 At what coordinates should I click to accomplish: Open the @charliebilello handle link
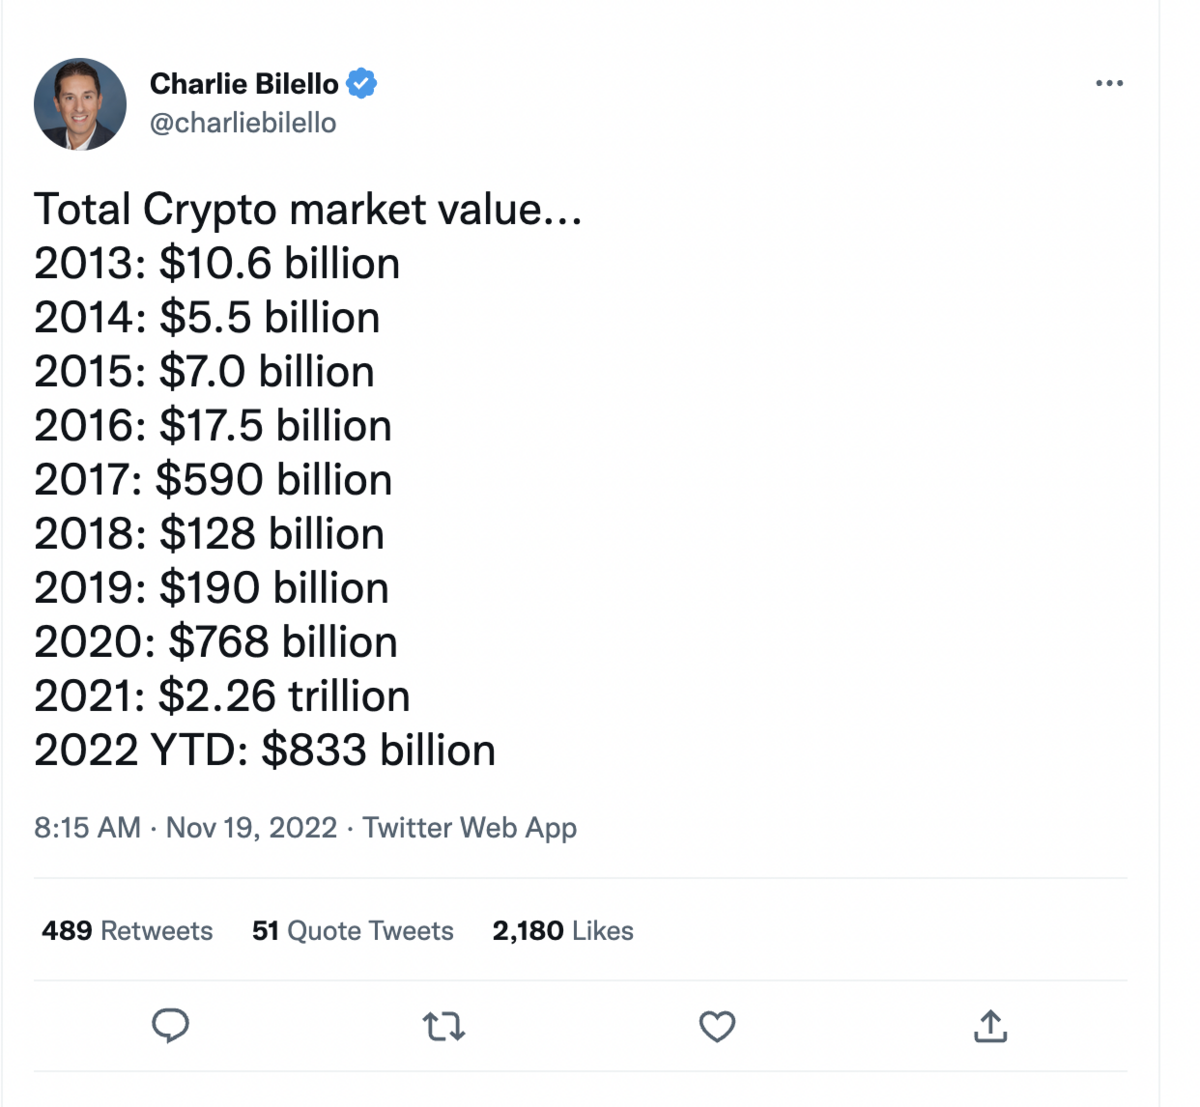click(243, 123)
